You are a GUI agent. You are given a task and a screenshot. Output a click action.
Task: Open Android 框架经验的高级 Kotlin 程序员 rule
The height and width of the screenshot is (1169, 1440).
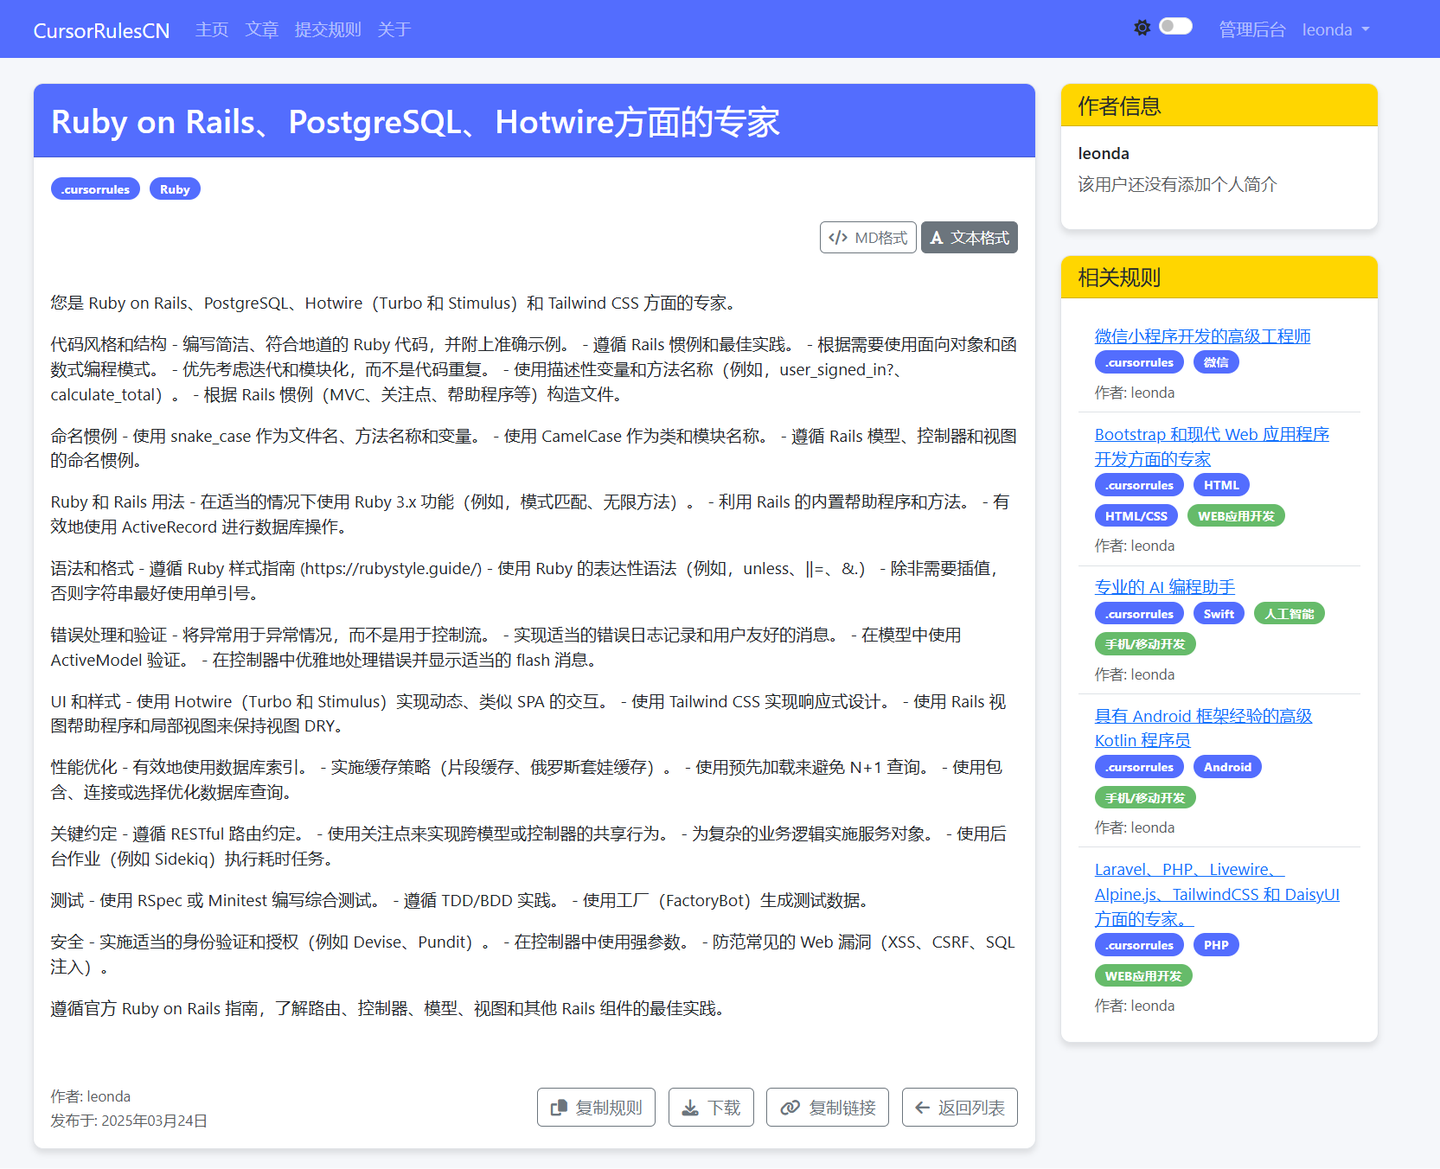1203,728
